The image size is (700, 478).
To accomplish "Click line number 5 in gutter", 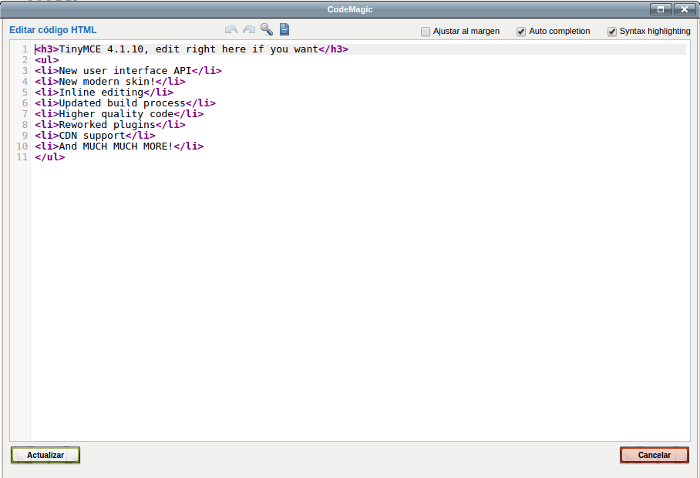I will point(25,92).
